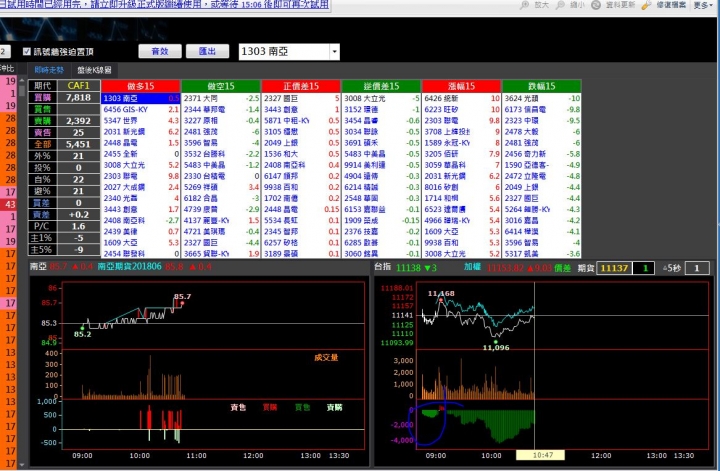The image size is (720, 471).
Task: Select 3008 大立光 in 做多15 list
Action: tap(141, 165)
